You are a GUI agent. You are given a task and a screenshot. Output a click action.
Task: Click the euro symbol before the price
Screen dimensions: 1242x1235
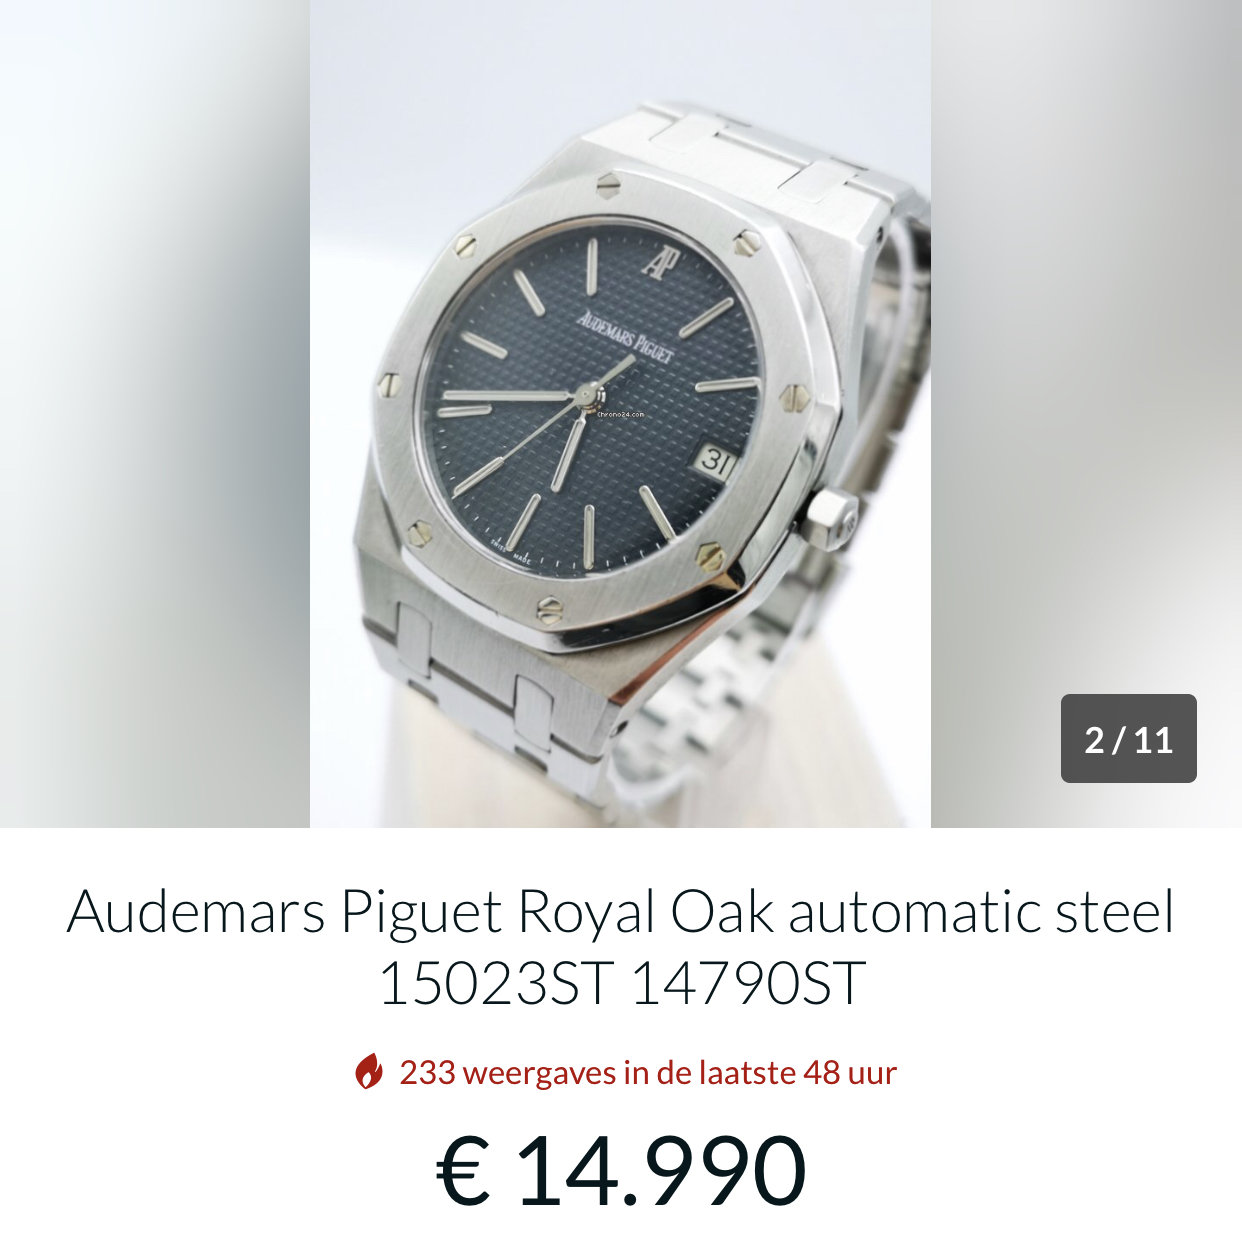pyautogui.click(x=464, y=1171)
